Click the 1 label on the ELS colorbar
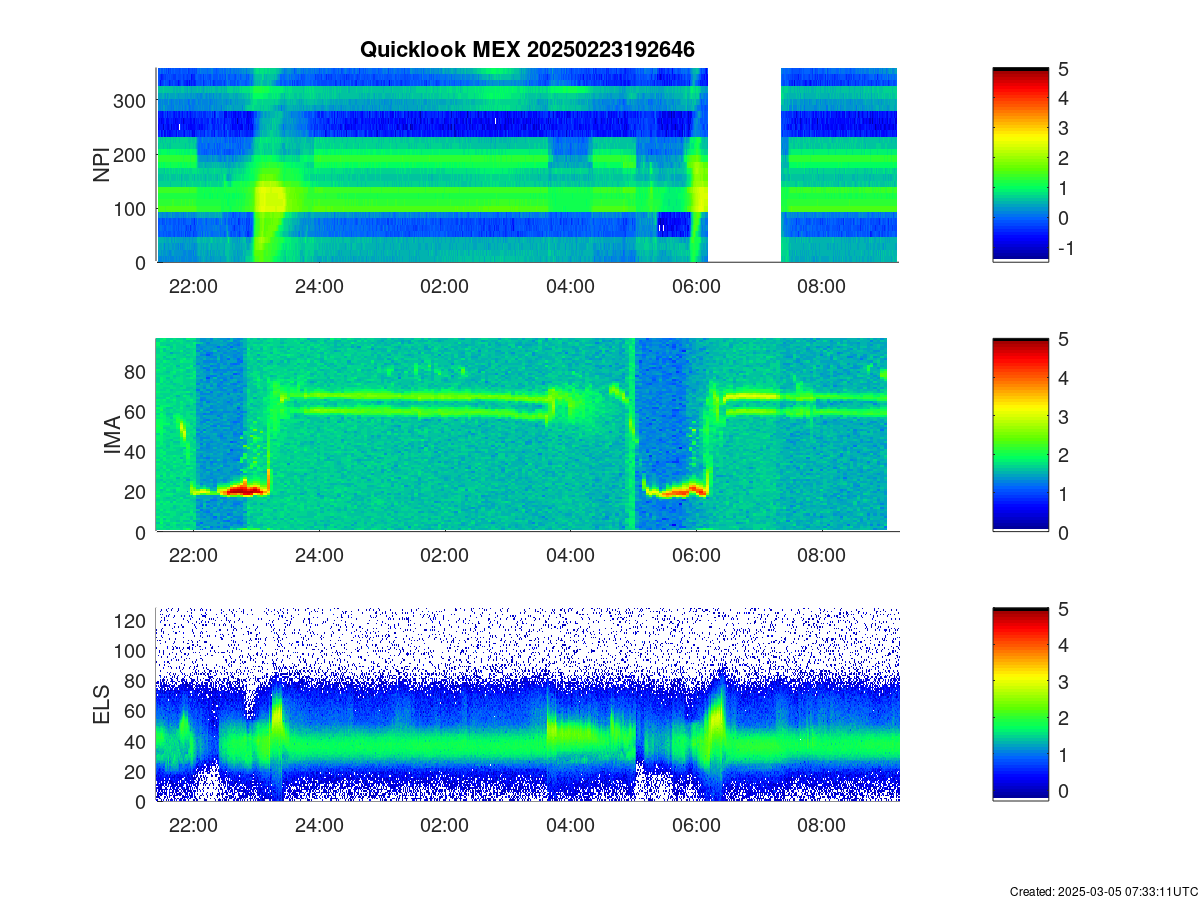This screenshot has height=900, width=1200. click(x=1064, y=755)
